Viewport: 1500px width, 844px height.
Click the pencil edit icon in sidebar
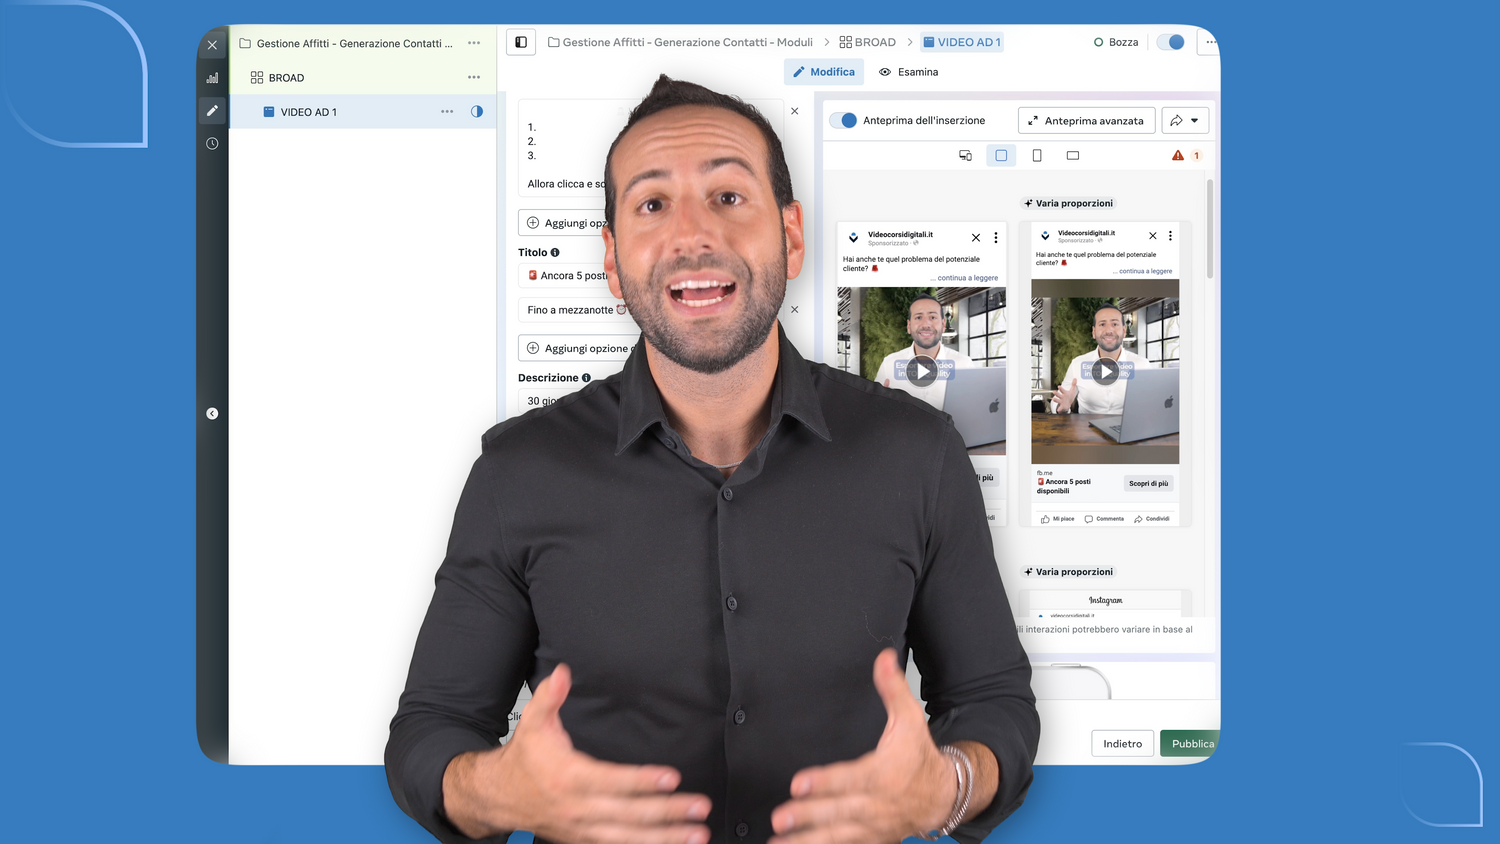coord(212,111)
